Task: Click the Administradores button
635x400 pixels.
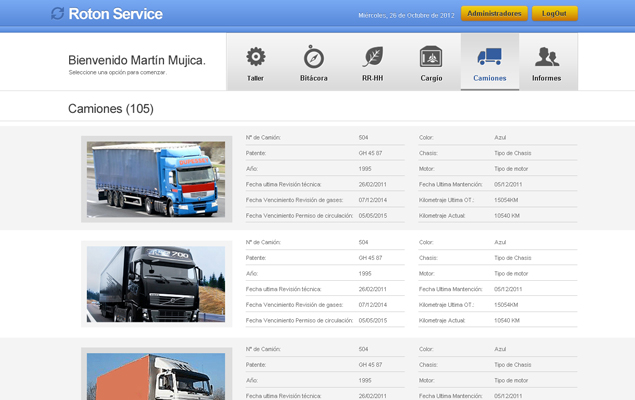Action: 494,13
